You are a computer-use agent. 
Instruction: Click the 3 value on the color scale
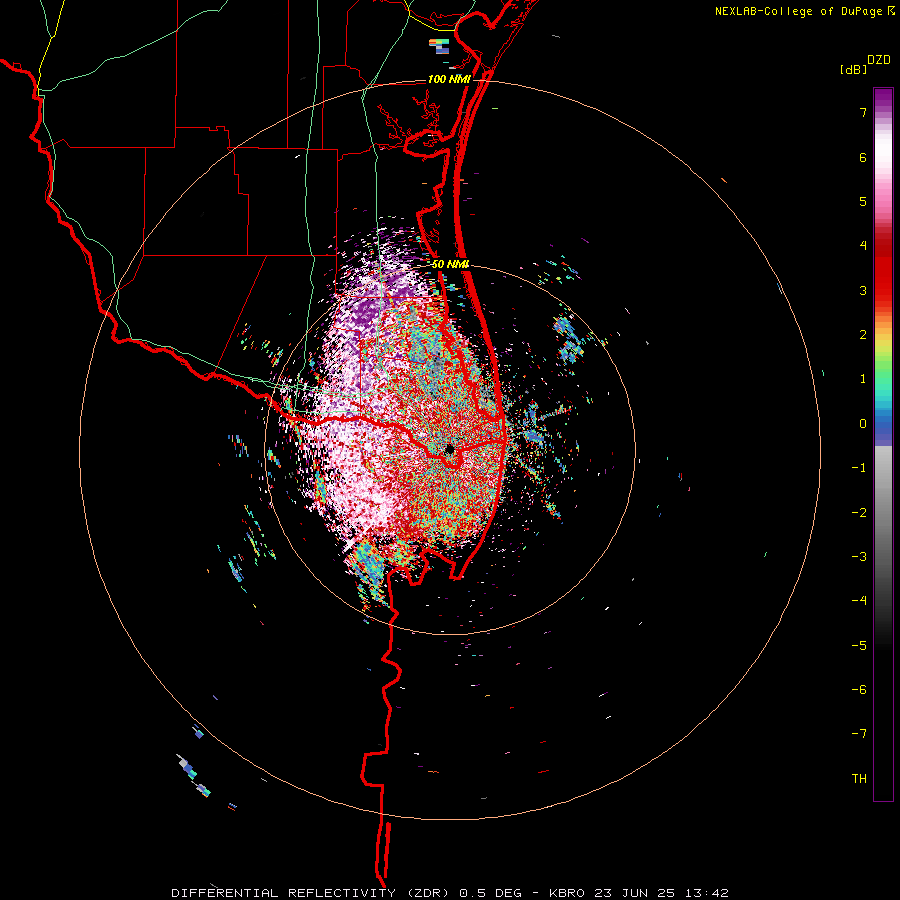(x=863, y=290)
